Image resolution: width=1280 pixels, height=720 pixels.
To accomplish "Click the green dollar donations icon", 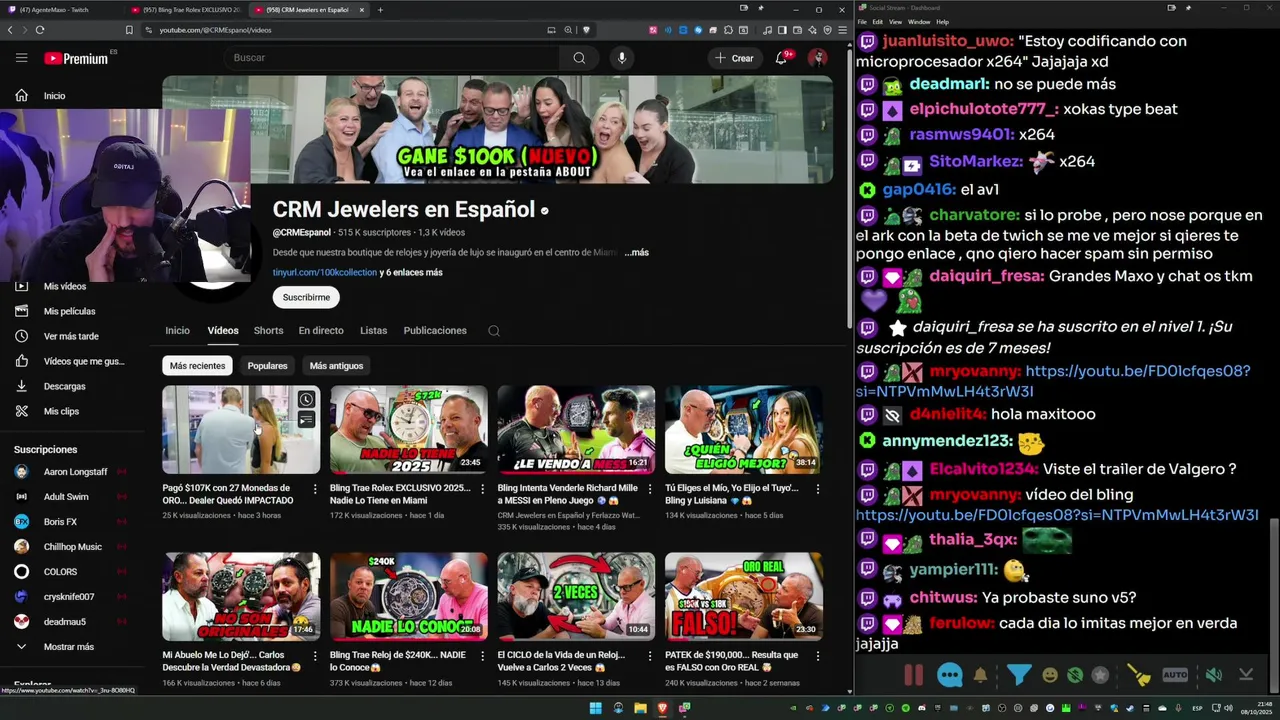I will point(1075,675).
